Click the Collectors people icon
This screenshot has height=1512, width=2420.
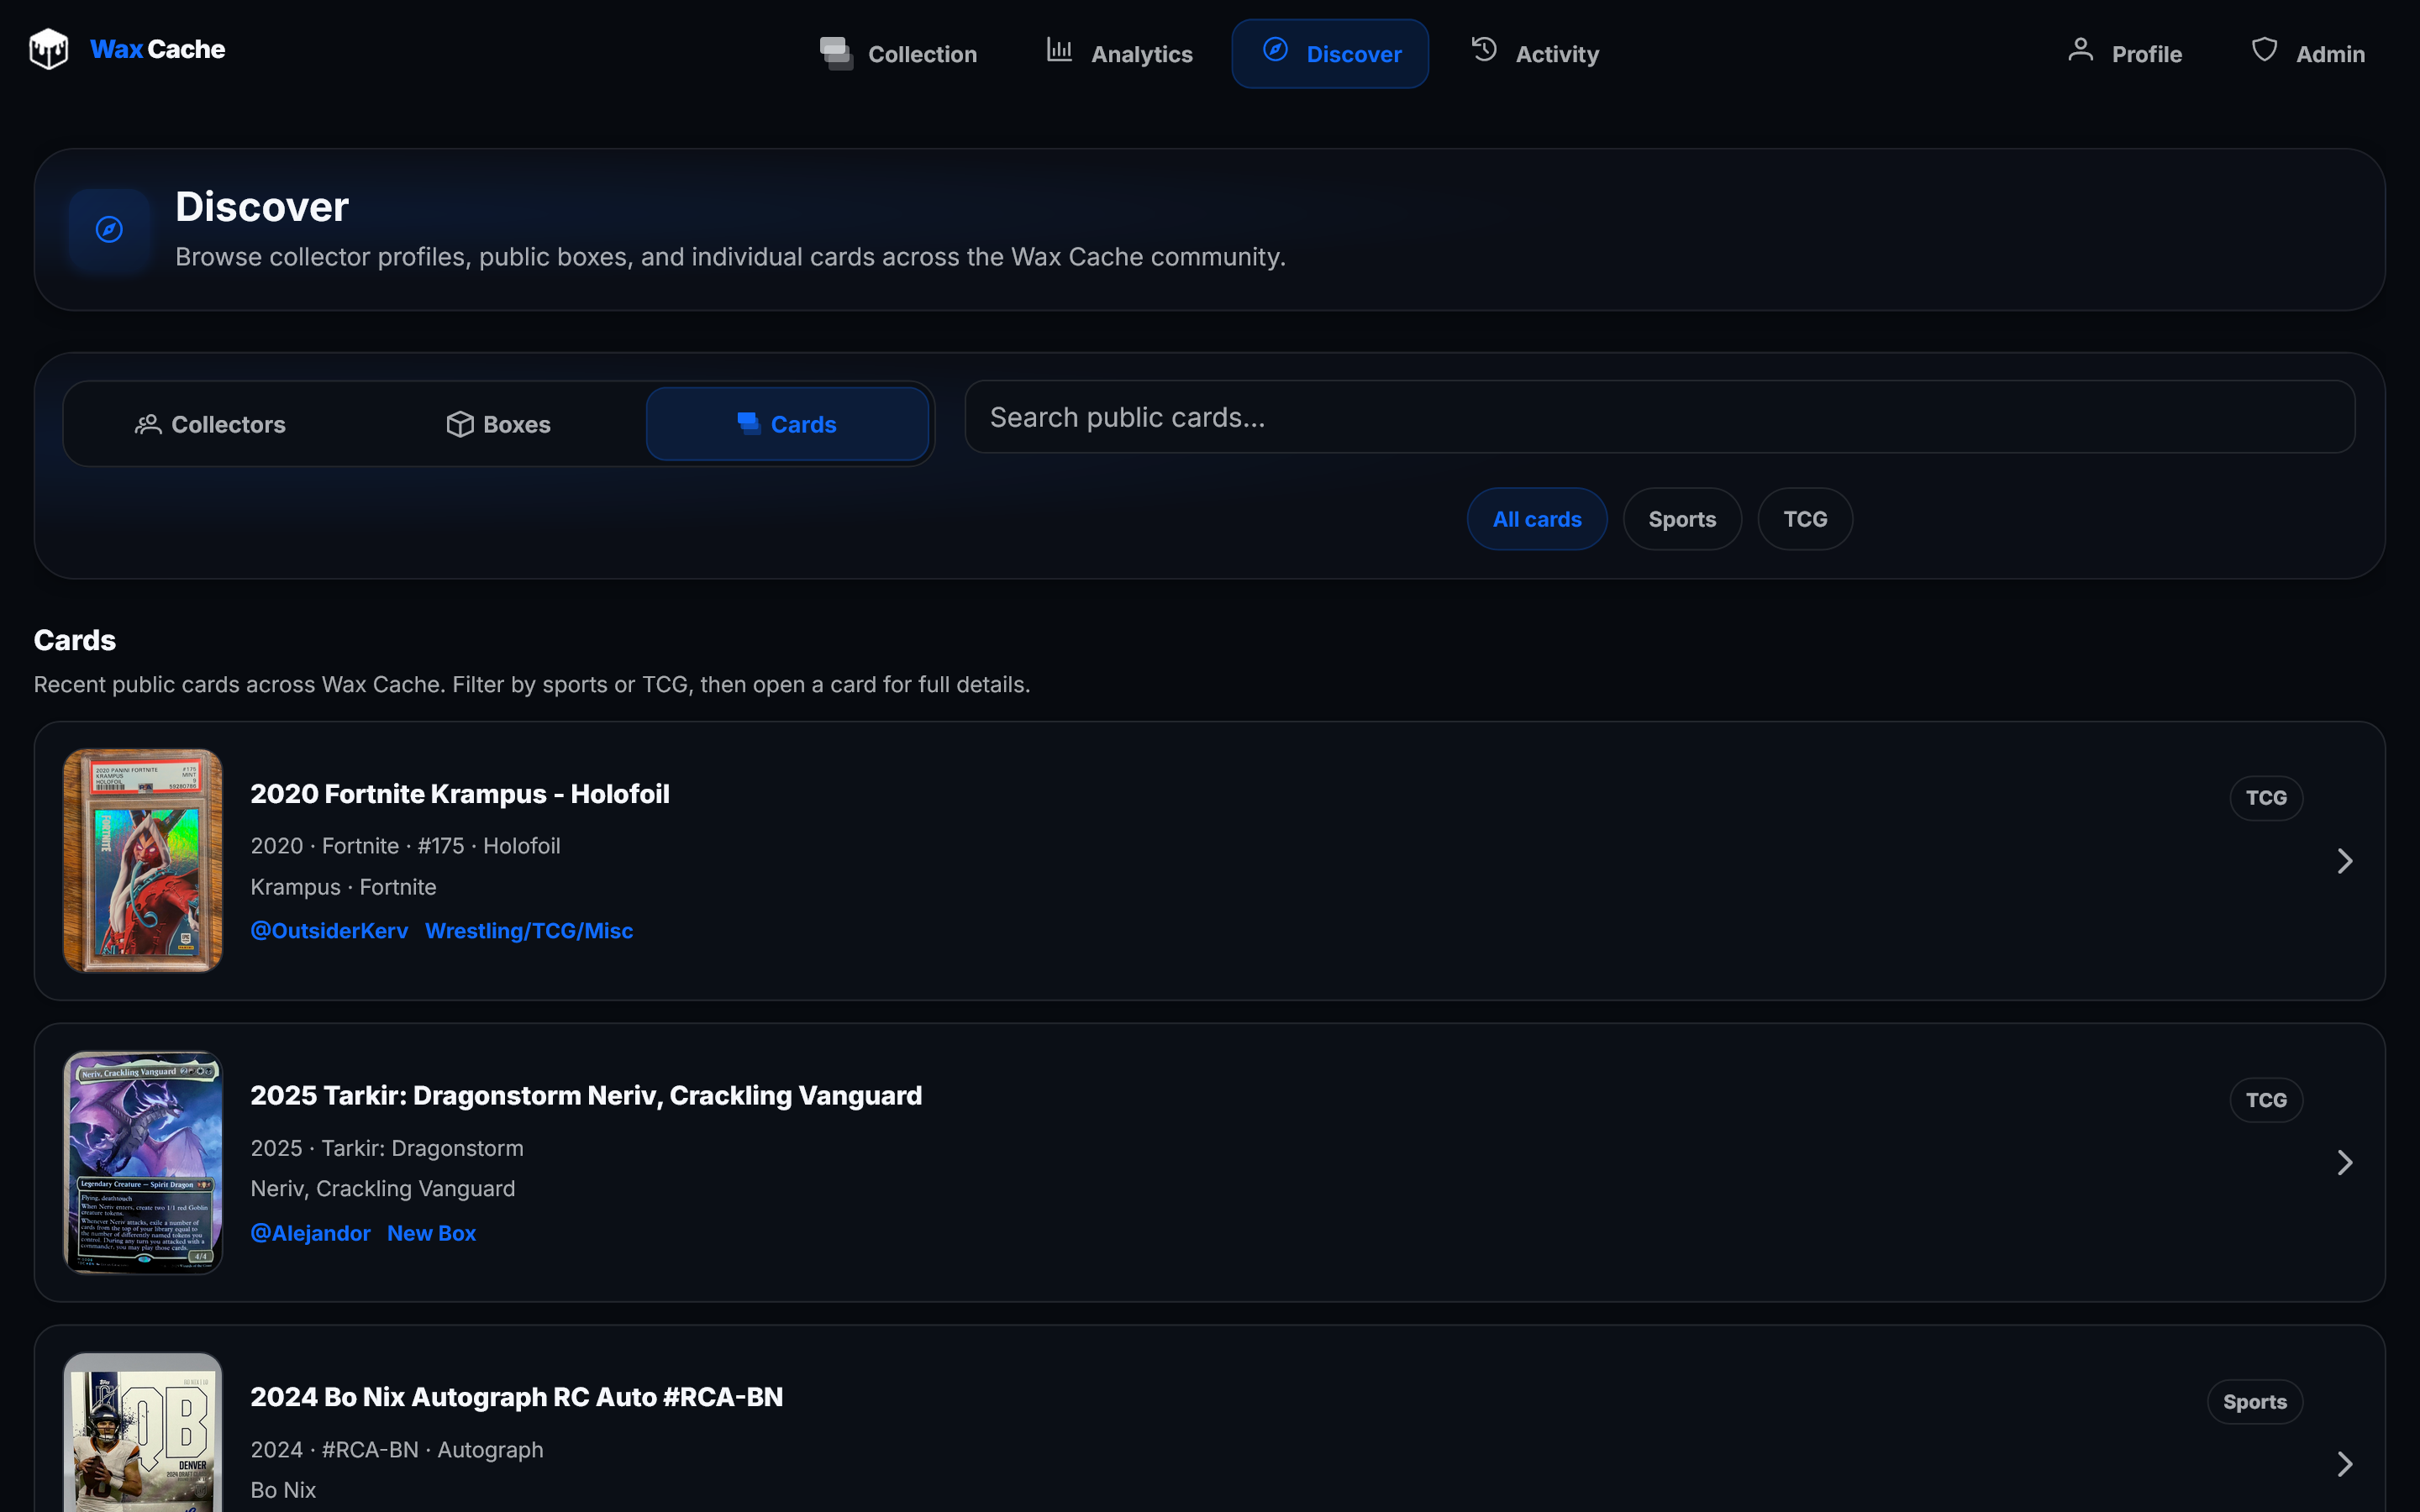click(x=148, y=424)
